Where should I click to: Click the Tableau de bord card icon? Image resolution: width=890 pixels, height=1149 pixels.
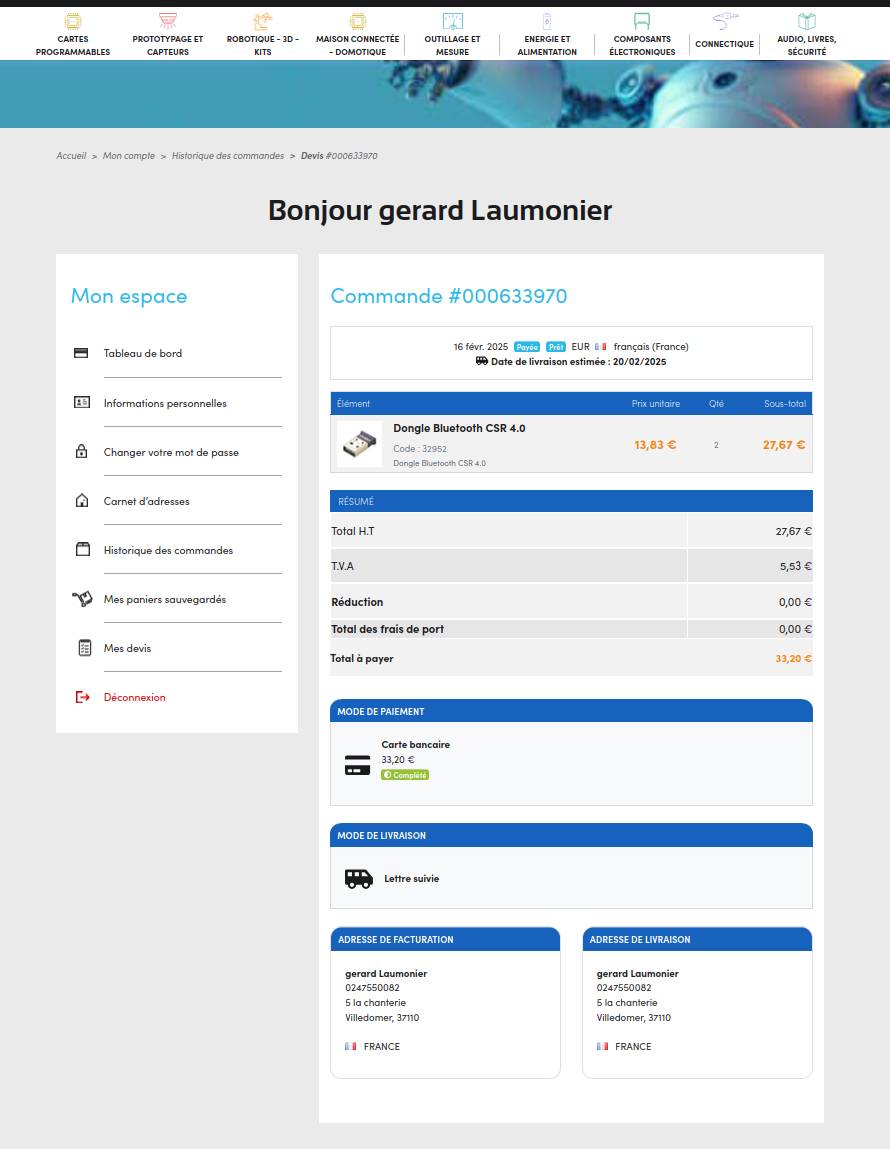pos(81,353)
